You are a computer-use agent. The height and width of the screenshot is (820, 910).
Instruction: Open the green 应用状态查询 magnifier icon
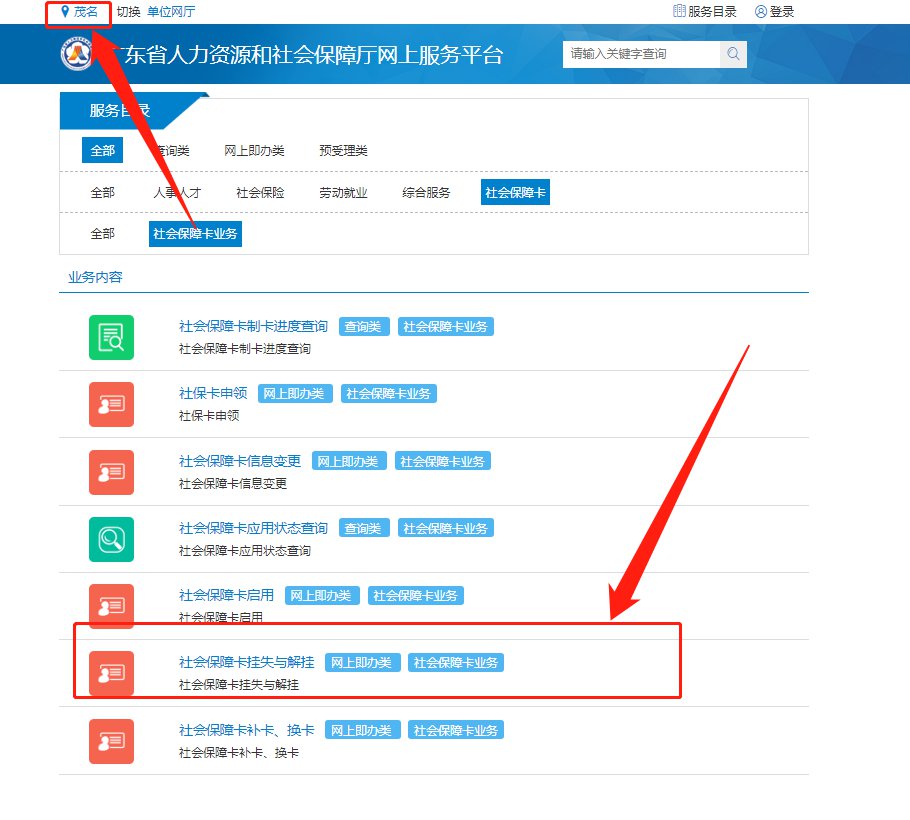111,539
